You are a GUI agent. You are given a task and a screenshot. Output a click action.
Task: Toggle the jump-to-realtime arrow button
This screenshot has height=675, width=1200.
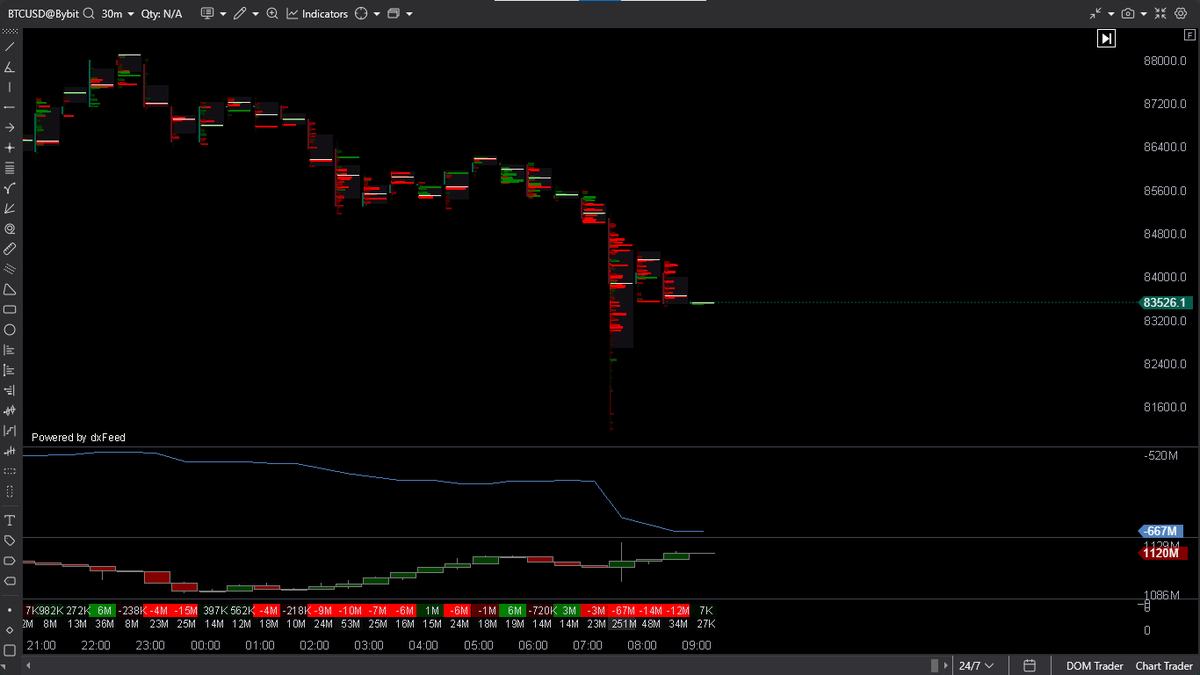(1106, 38)
